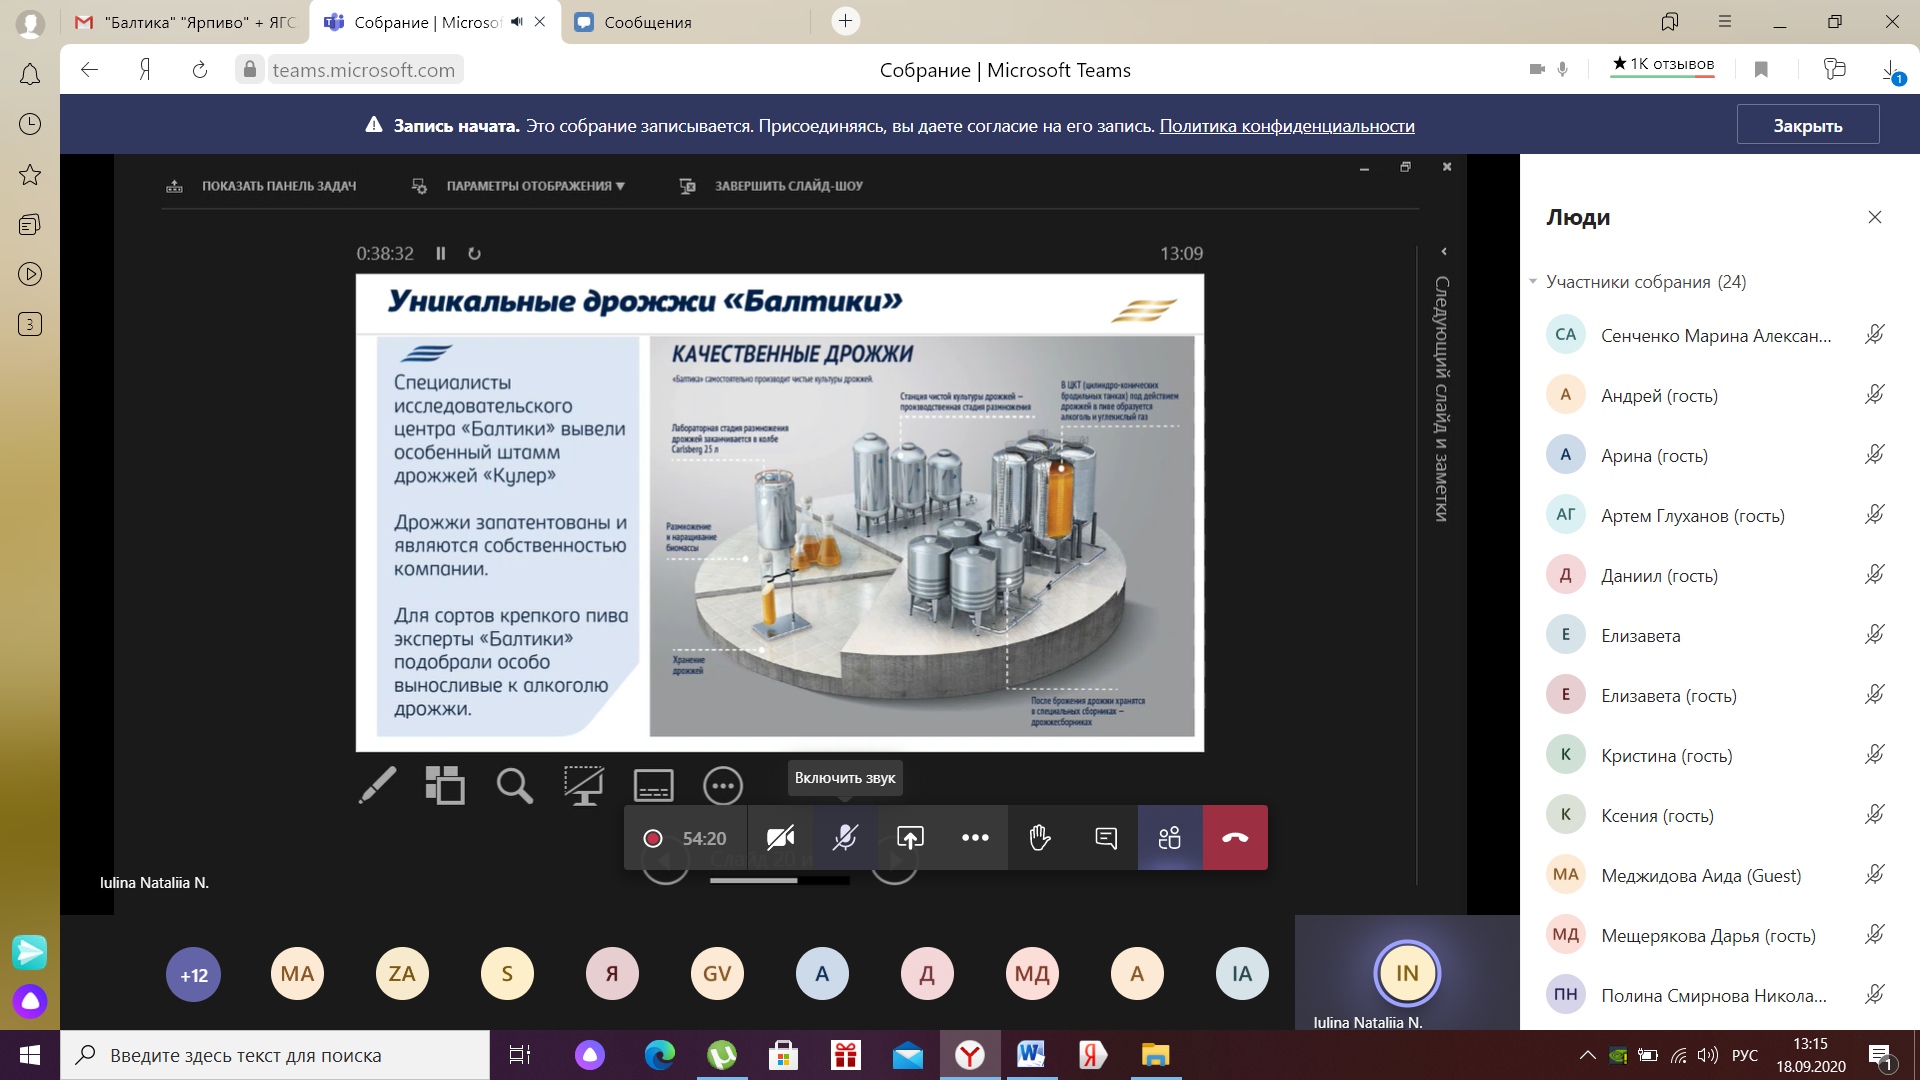The height and width of the screenshot is (1080, 1920).
Task: Select the IA participant avatar
Action: (x=1242, y=974)
